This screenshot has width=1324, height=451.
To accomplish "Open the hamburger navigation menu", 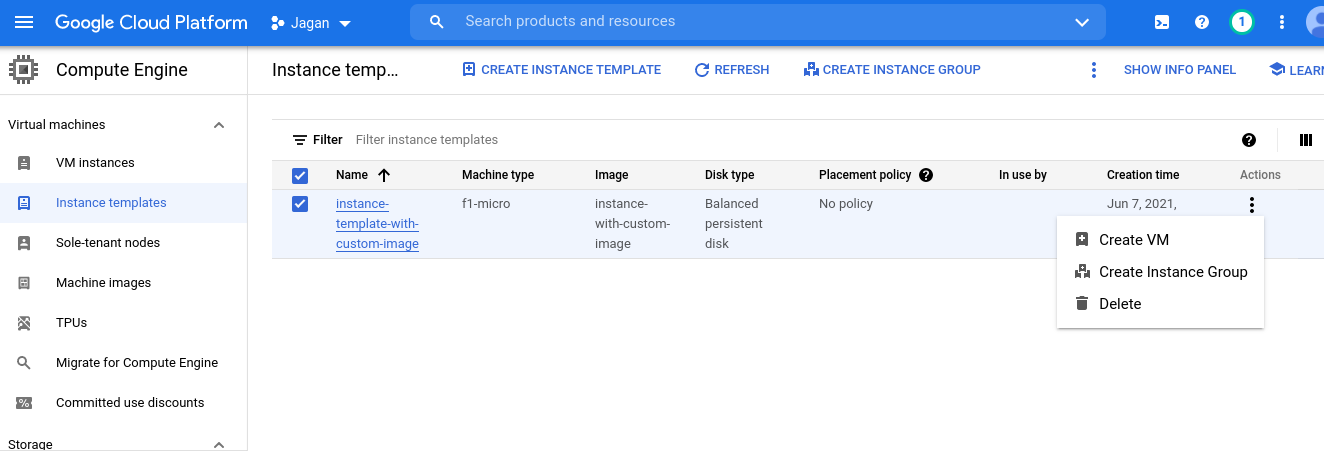I will 24,22.
